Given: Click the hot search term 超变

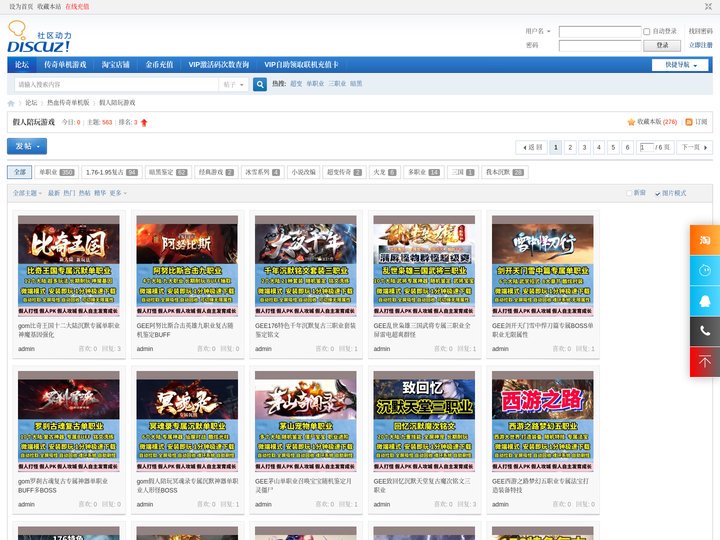Looking at the screenshot, I should point(296,84).
